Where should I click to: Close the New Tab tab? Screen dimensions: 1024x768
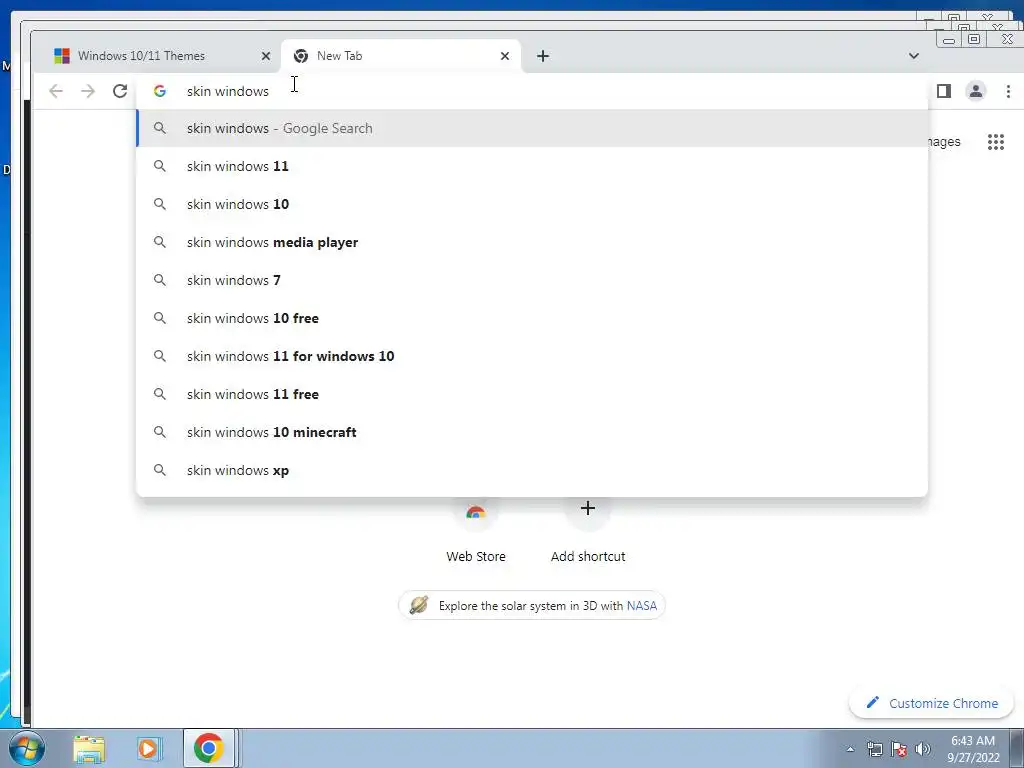pos(505,56)
